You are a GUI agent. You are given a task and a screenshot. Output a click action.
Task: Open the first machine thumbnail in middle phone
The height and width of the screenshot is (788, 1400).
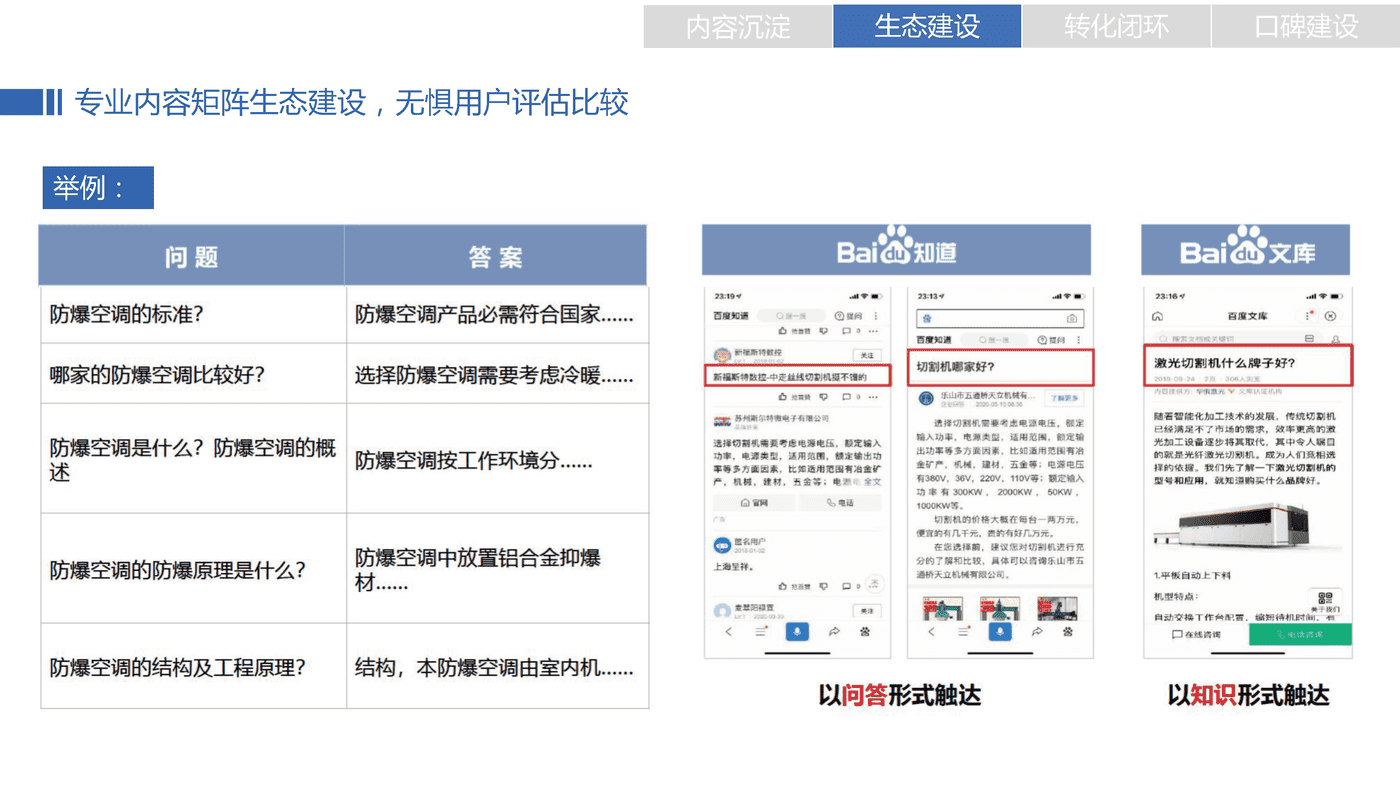click(x=944, y=608)
